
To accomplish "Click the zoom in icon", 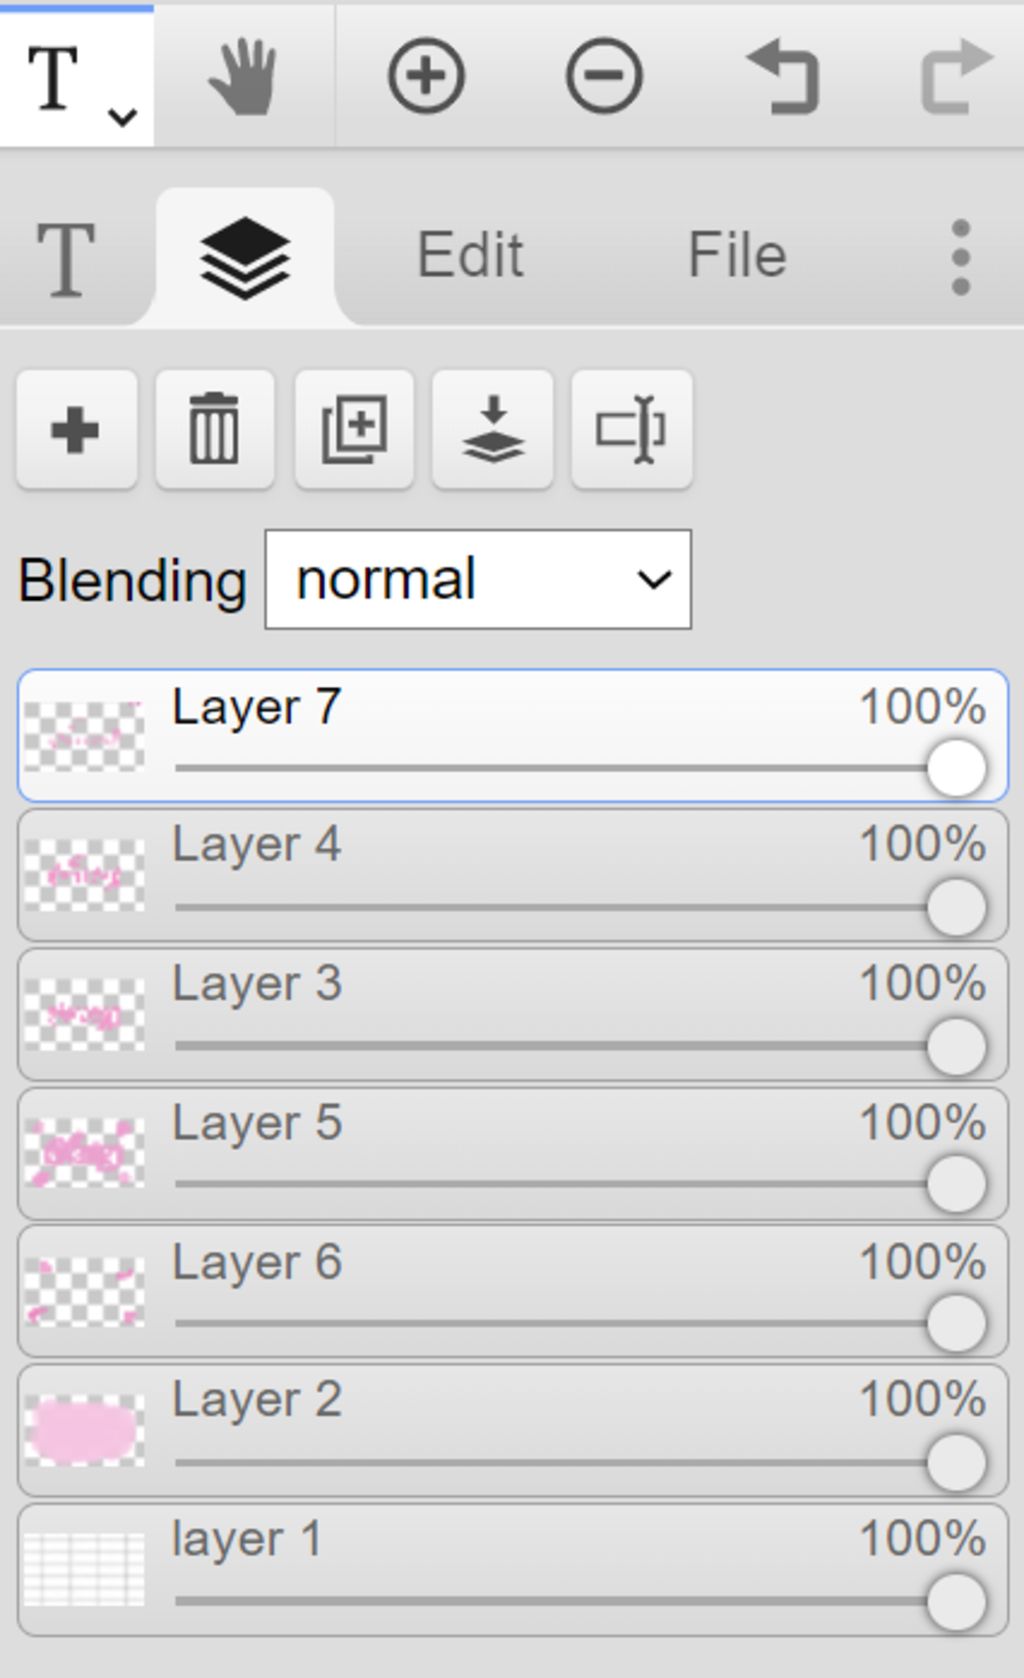I will (426, 76).
